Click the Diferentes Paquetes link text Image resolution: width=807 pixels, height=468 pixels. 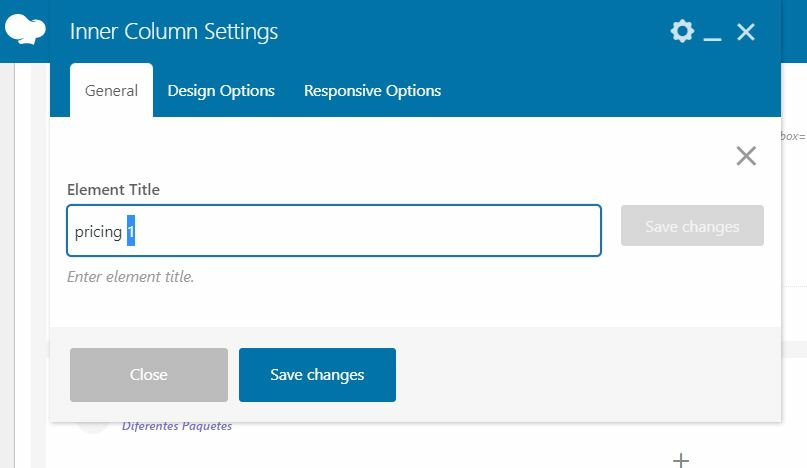point(177,426)
